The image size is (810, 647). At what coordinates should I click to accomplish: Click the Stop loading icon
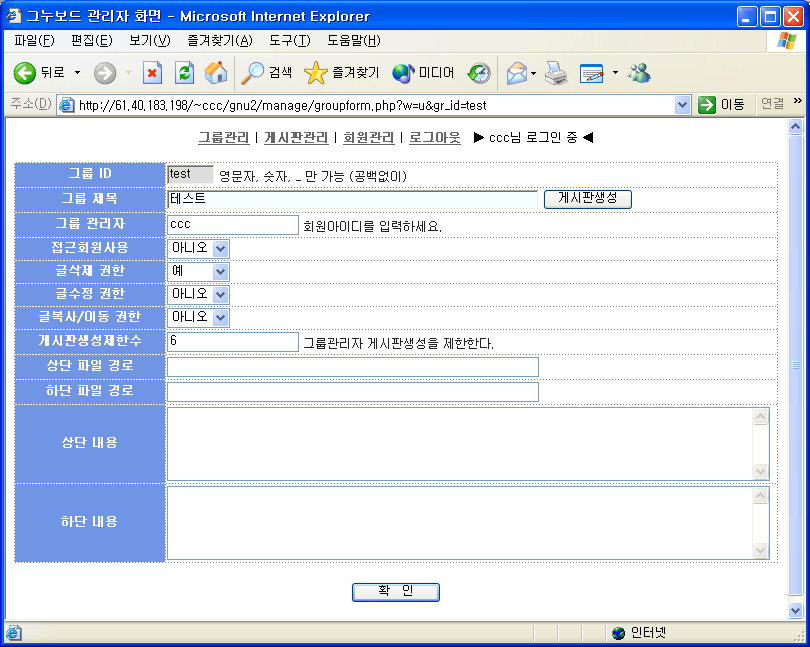[152, 73]
